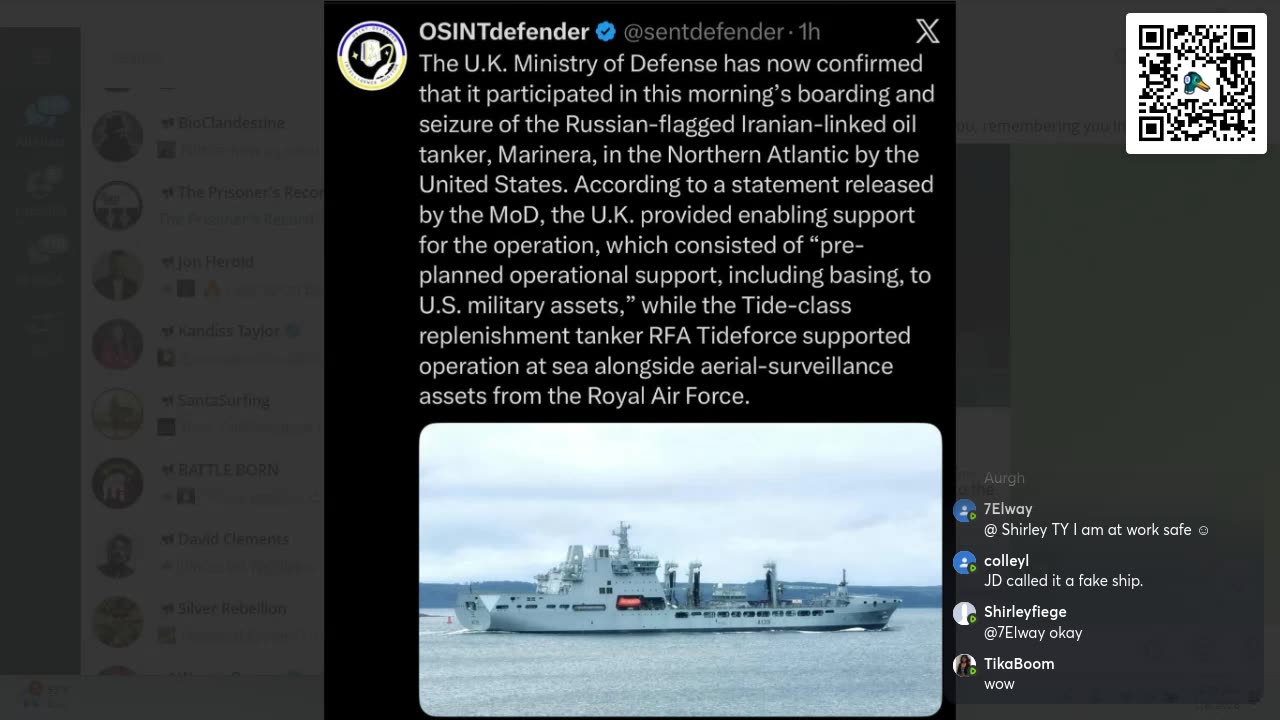
Task: Click the QR code with duck logo
Action: (1196, 83)
